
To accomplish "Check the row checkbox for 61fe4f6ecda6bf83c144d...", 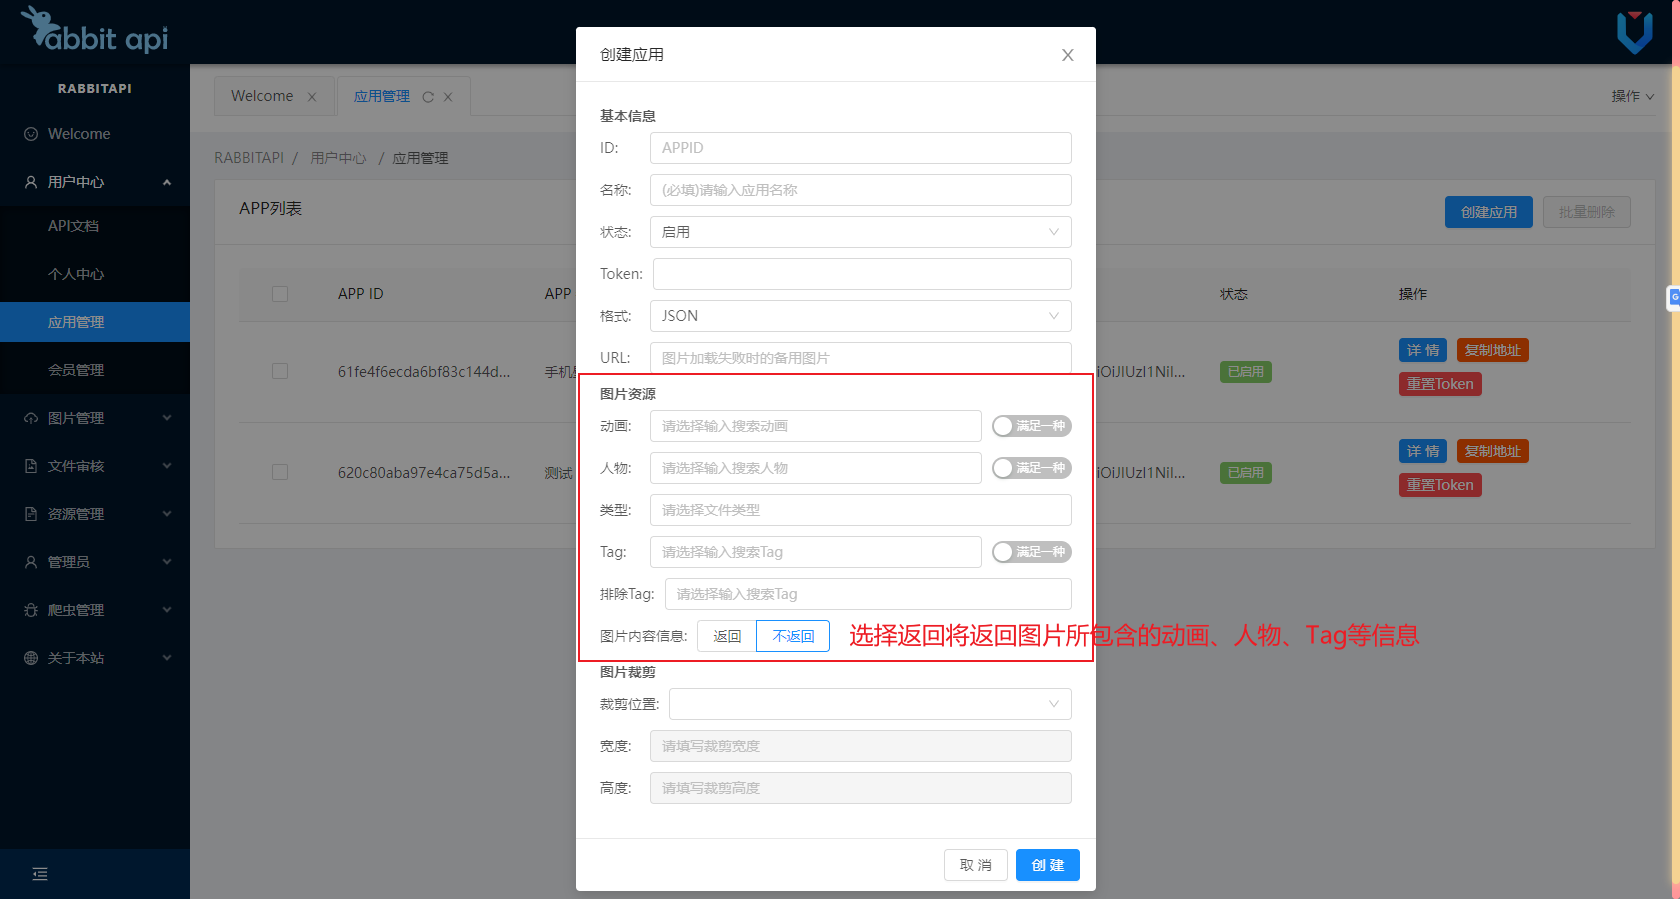I will point(280,371).
